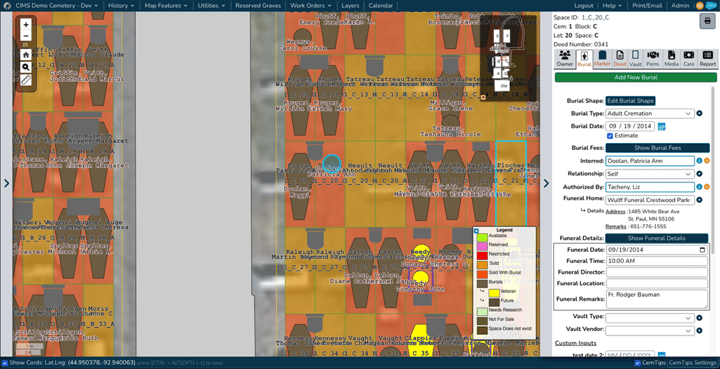This screenshot has height=369, width=720.
Task: Open the Marker tab icon
Action: pyautogui.click(x=602, y=59)
